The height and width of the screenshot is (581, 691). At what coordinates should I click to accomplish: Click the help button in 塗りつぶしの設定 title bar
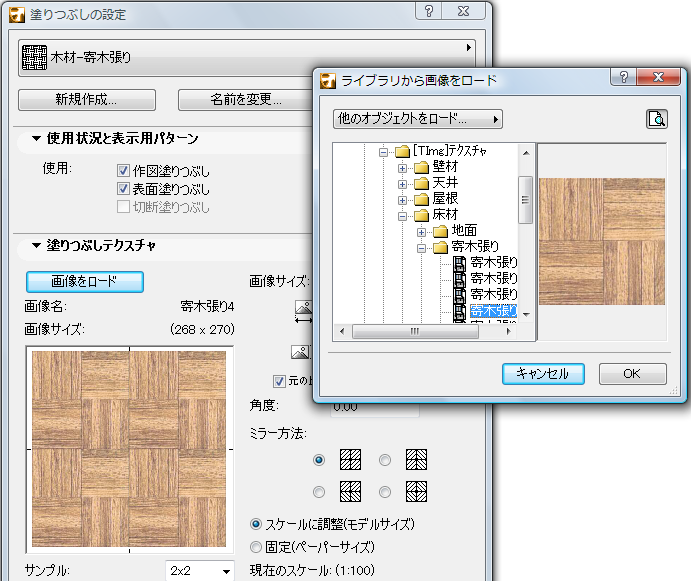click(429, 11)
